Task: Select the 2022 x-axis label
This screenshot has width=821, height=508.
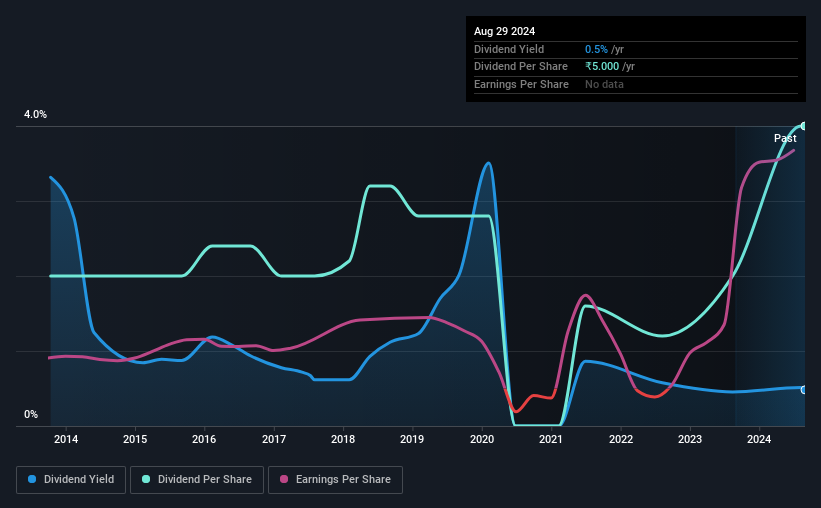Action: [x=620, y=439]
